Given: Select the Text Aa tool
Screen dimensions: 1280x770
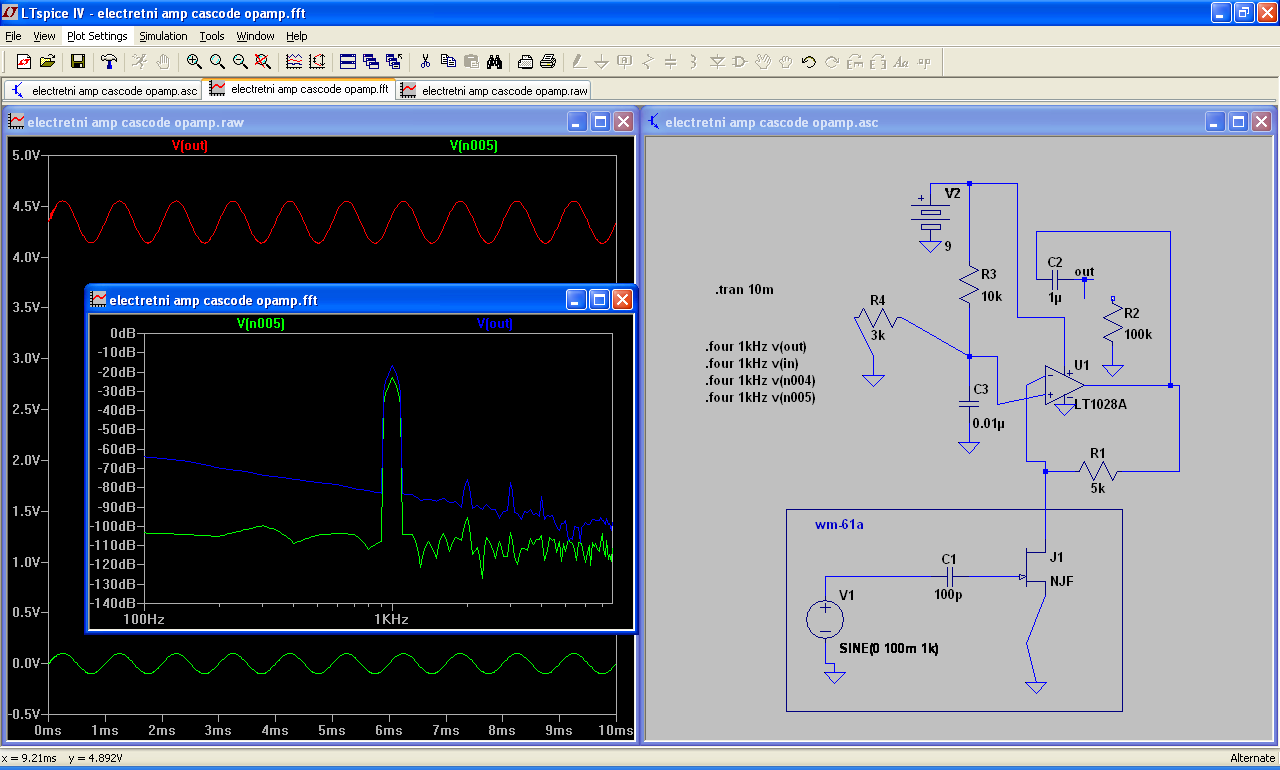Looking at the screenshot, I should (901, 61).
